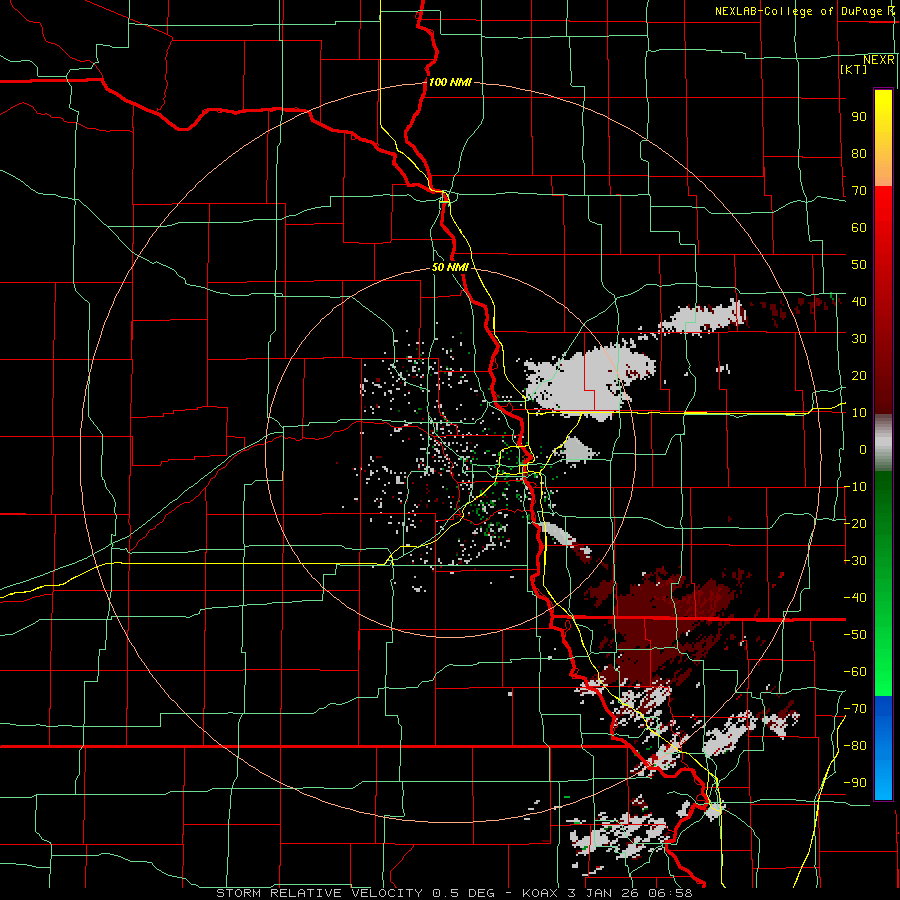Screen dimensions: 900x900
Task: Click the 30 value on the velocity scale
Action: (x=859, y=339)
